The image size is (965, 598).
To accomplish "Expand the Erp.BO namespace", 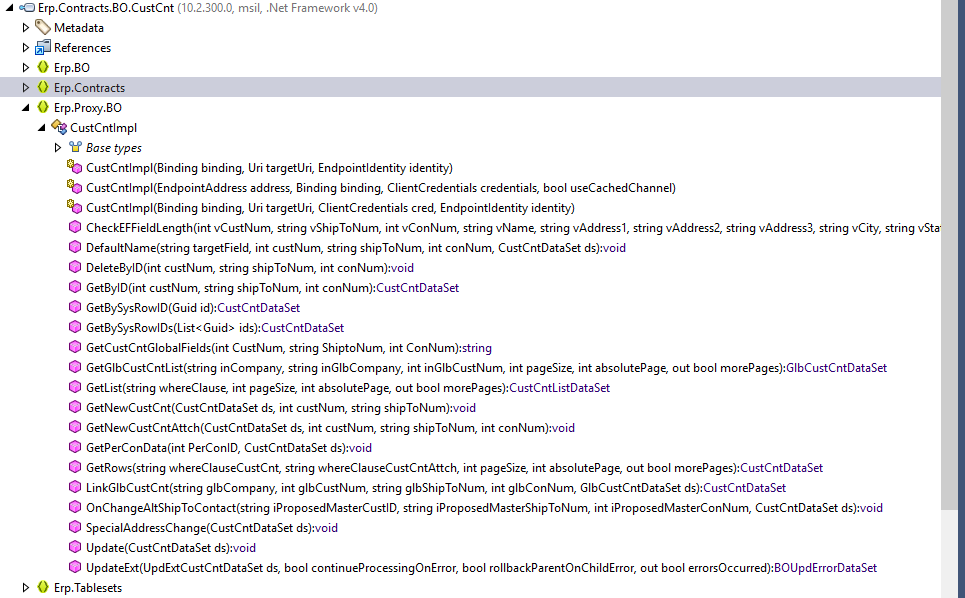I will click(25, 68).
